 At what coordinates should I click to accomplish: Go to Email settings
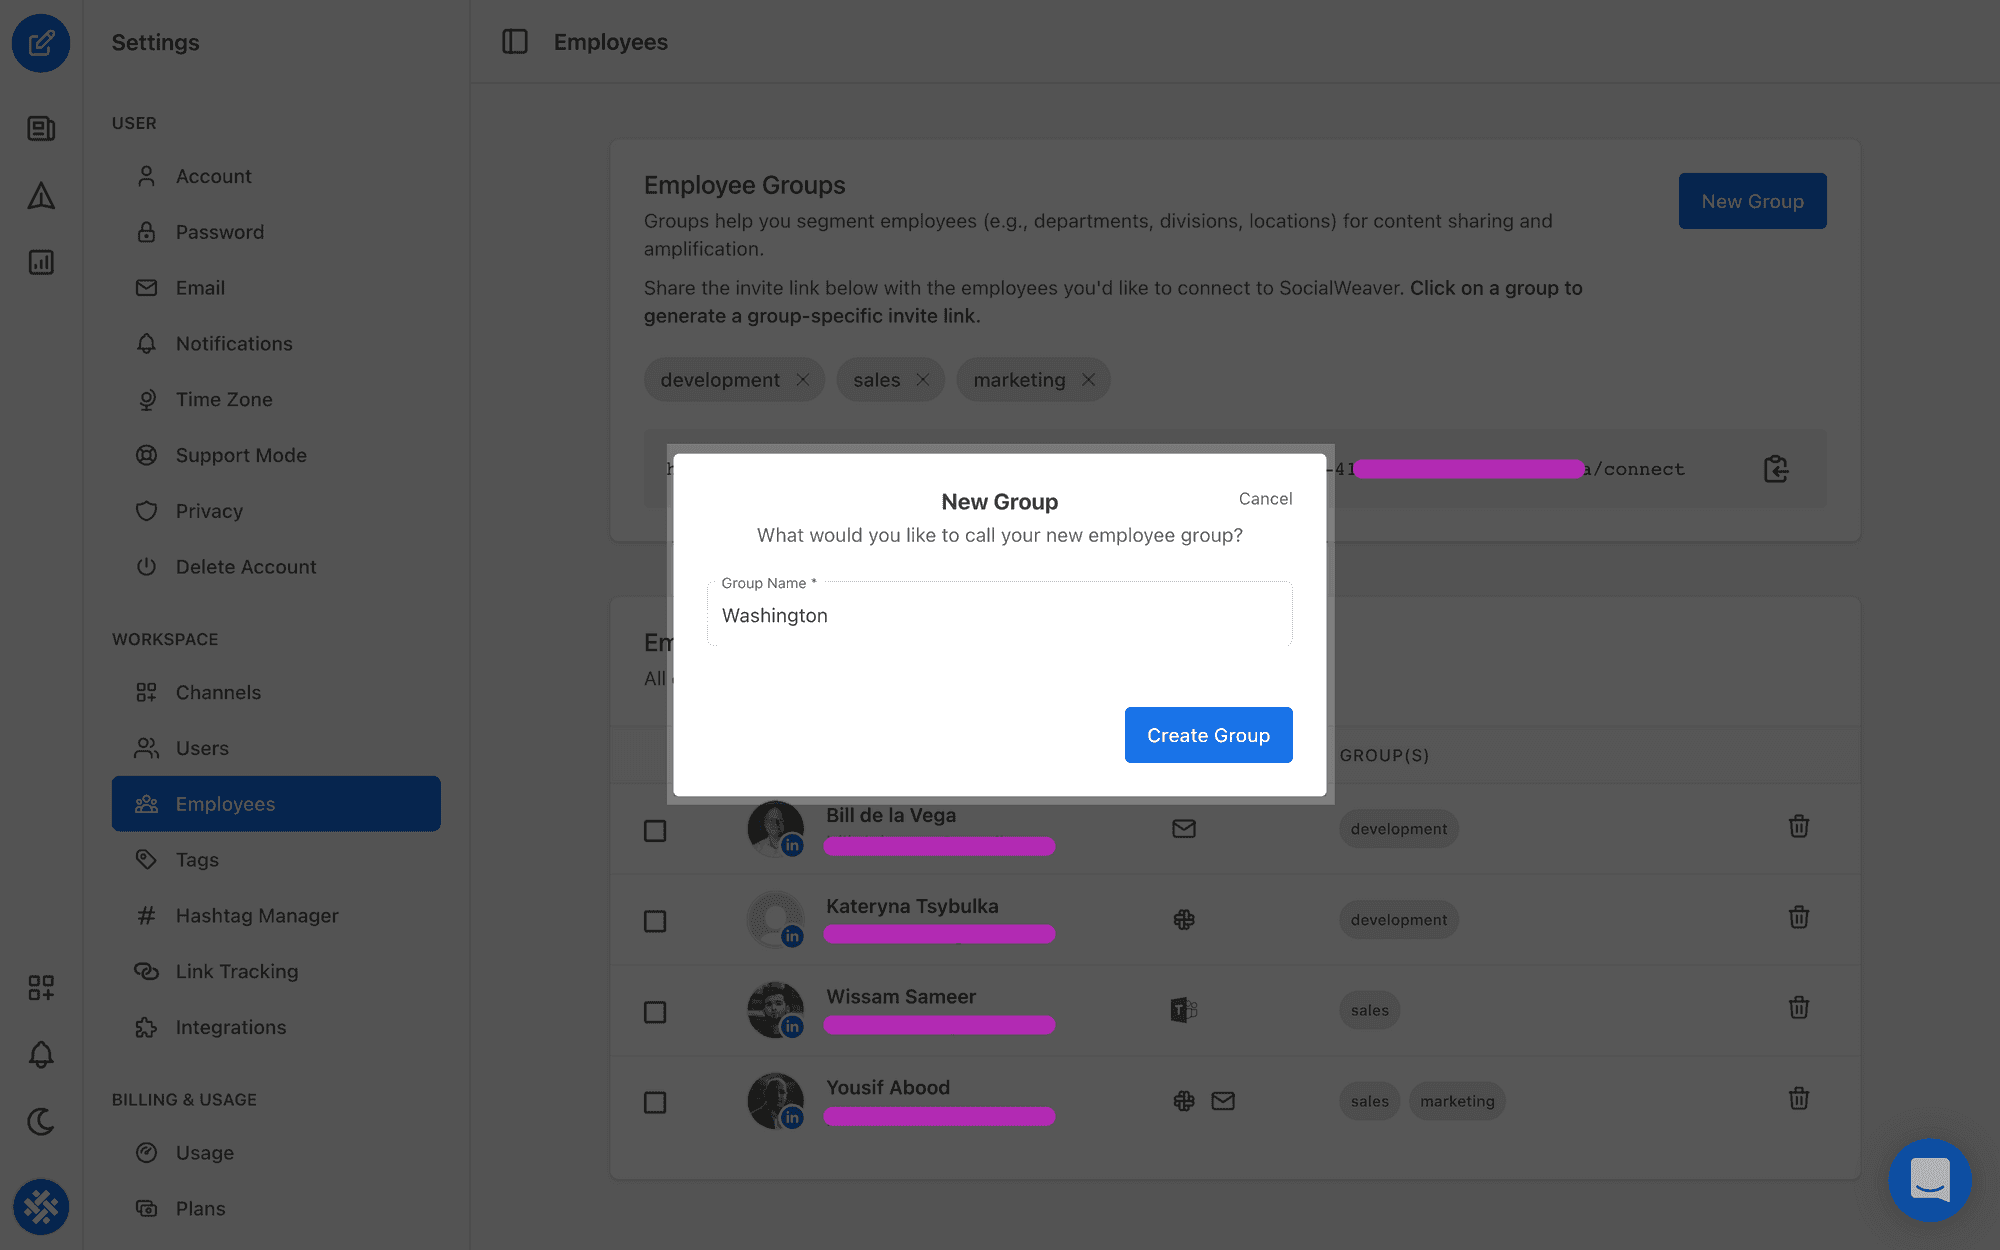pyautogui.click(x=276, y=288)
